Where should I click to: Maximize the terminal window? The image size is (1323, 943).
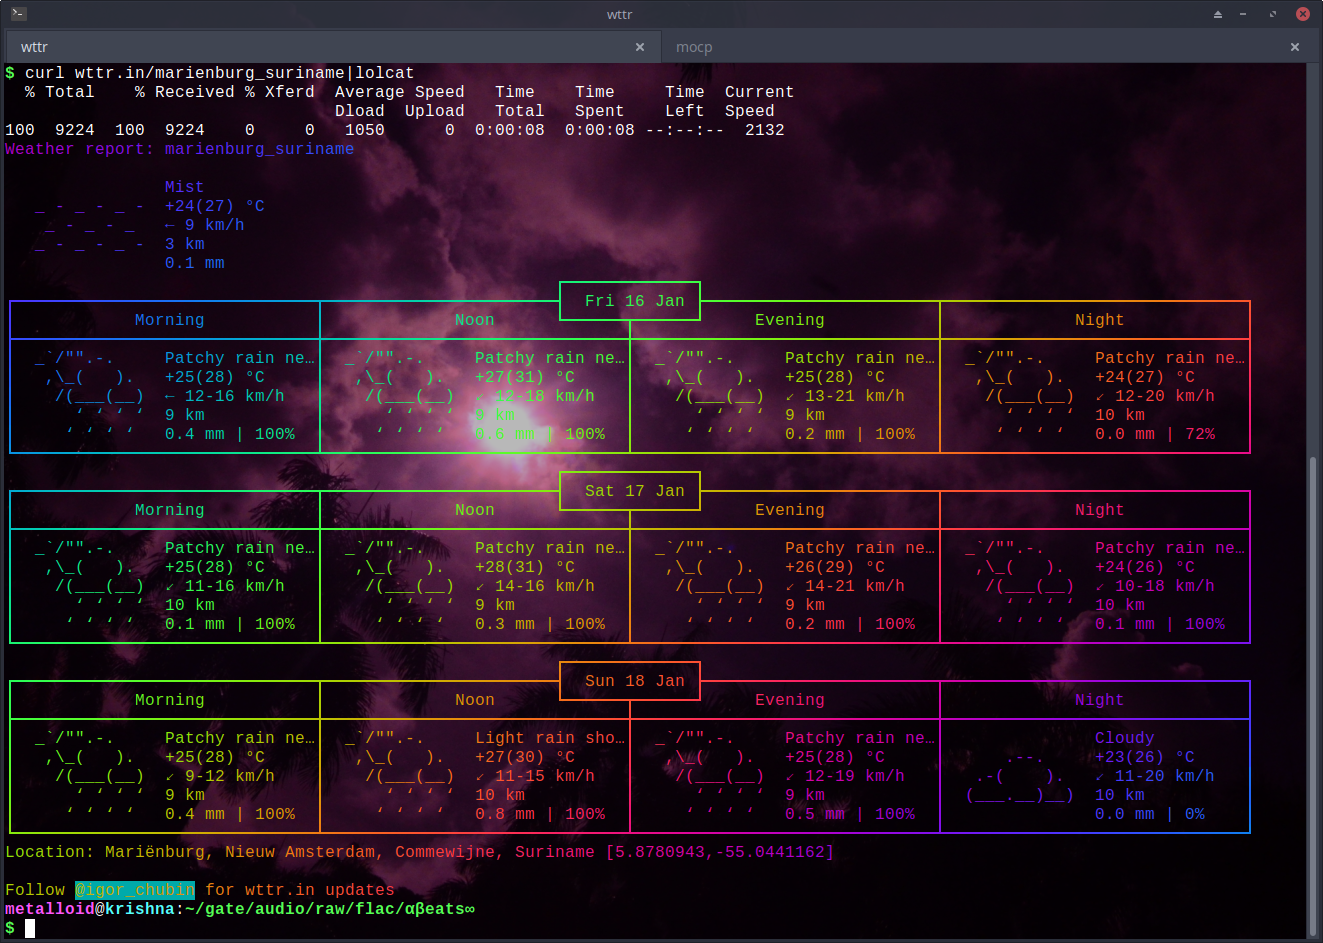click(1272, 14)
